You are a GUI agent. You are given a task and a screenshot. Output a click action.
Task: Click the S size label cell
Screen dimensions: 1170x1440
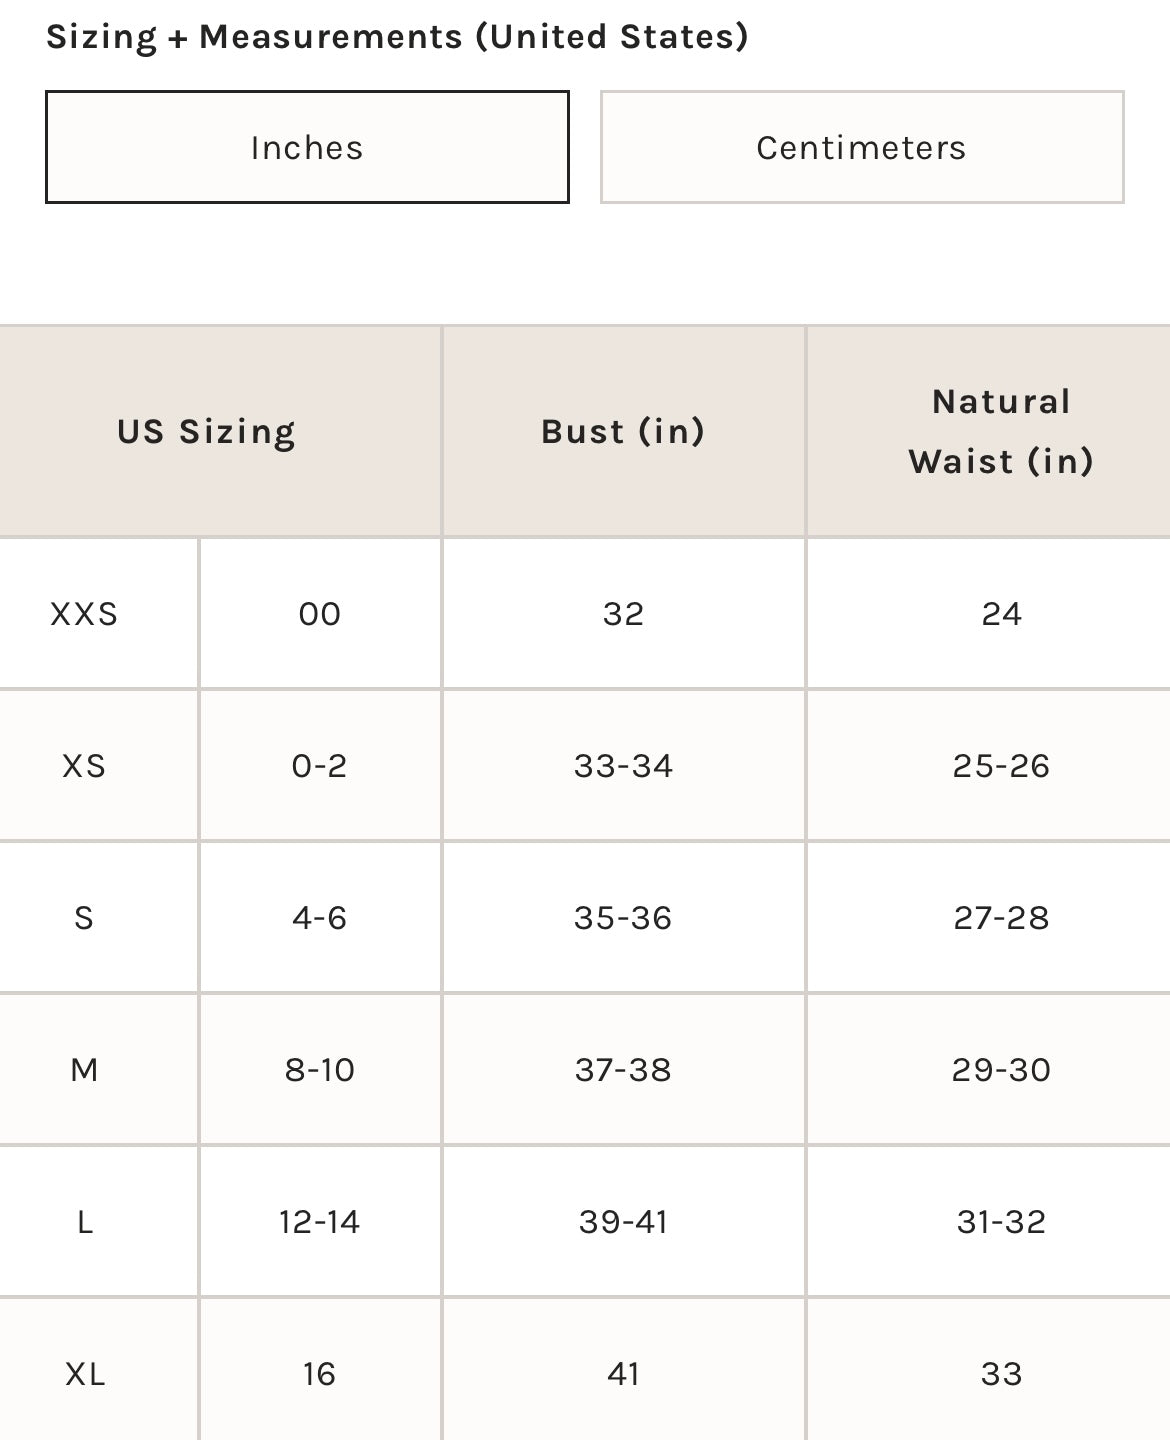pyautogui.click(x=84, y=917)
